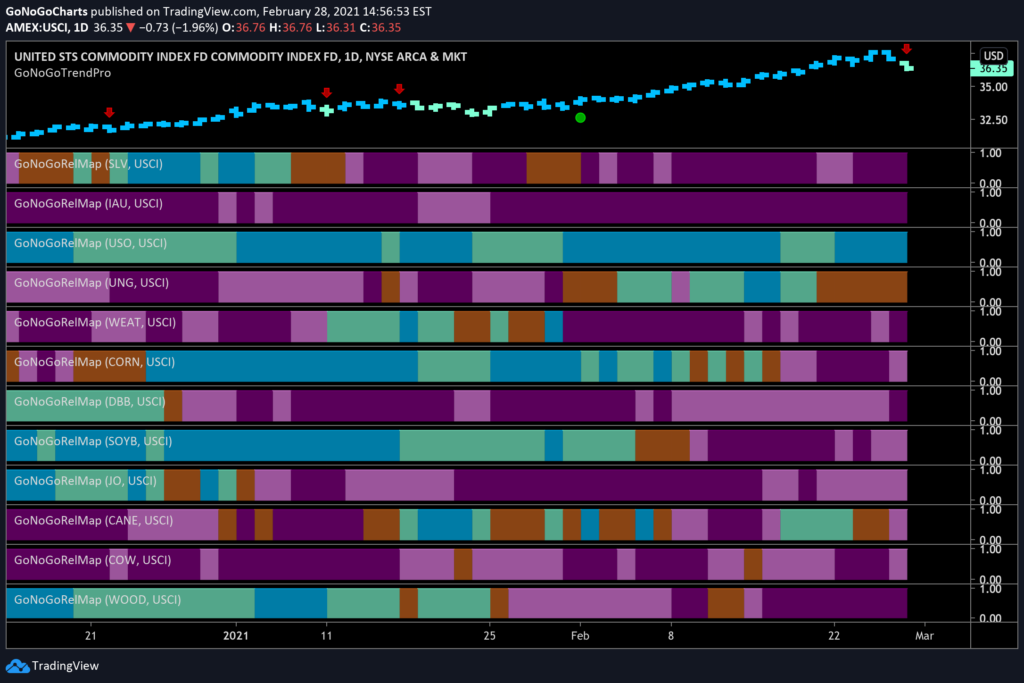The width and height of the screenshot is (1024, 683).
Task: Select GoNoGoRelMap (CANE, USCI) label
Action: coord(93,520)
